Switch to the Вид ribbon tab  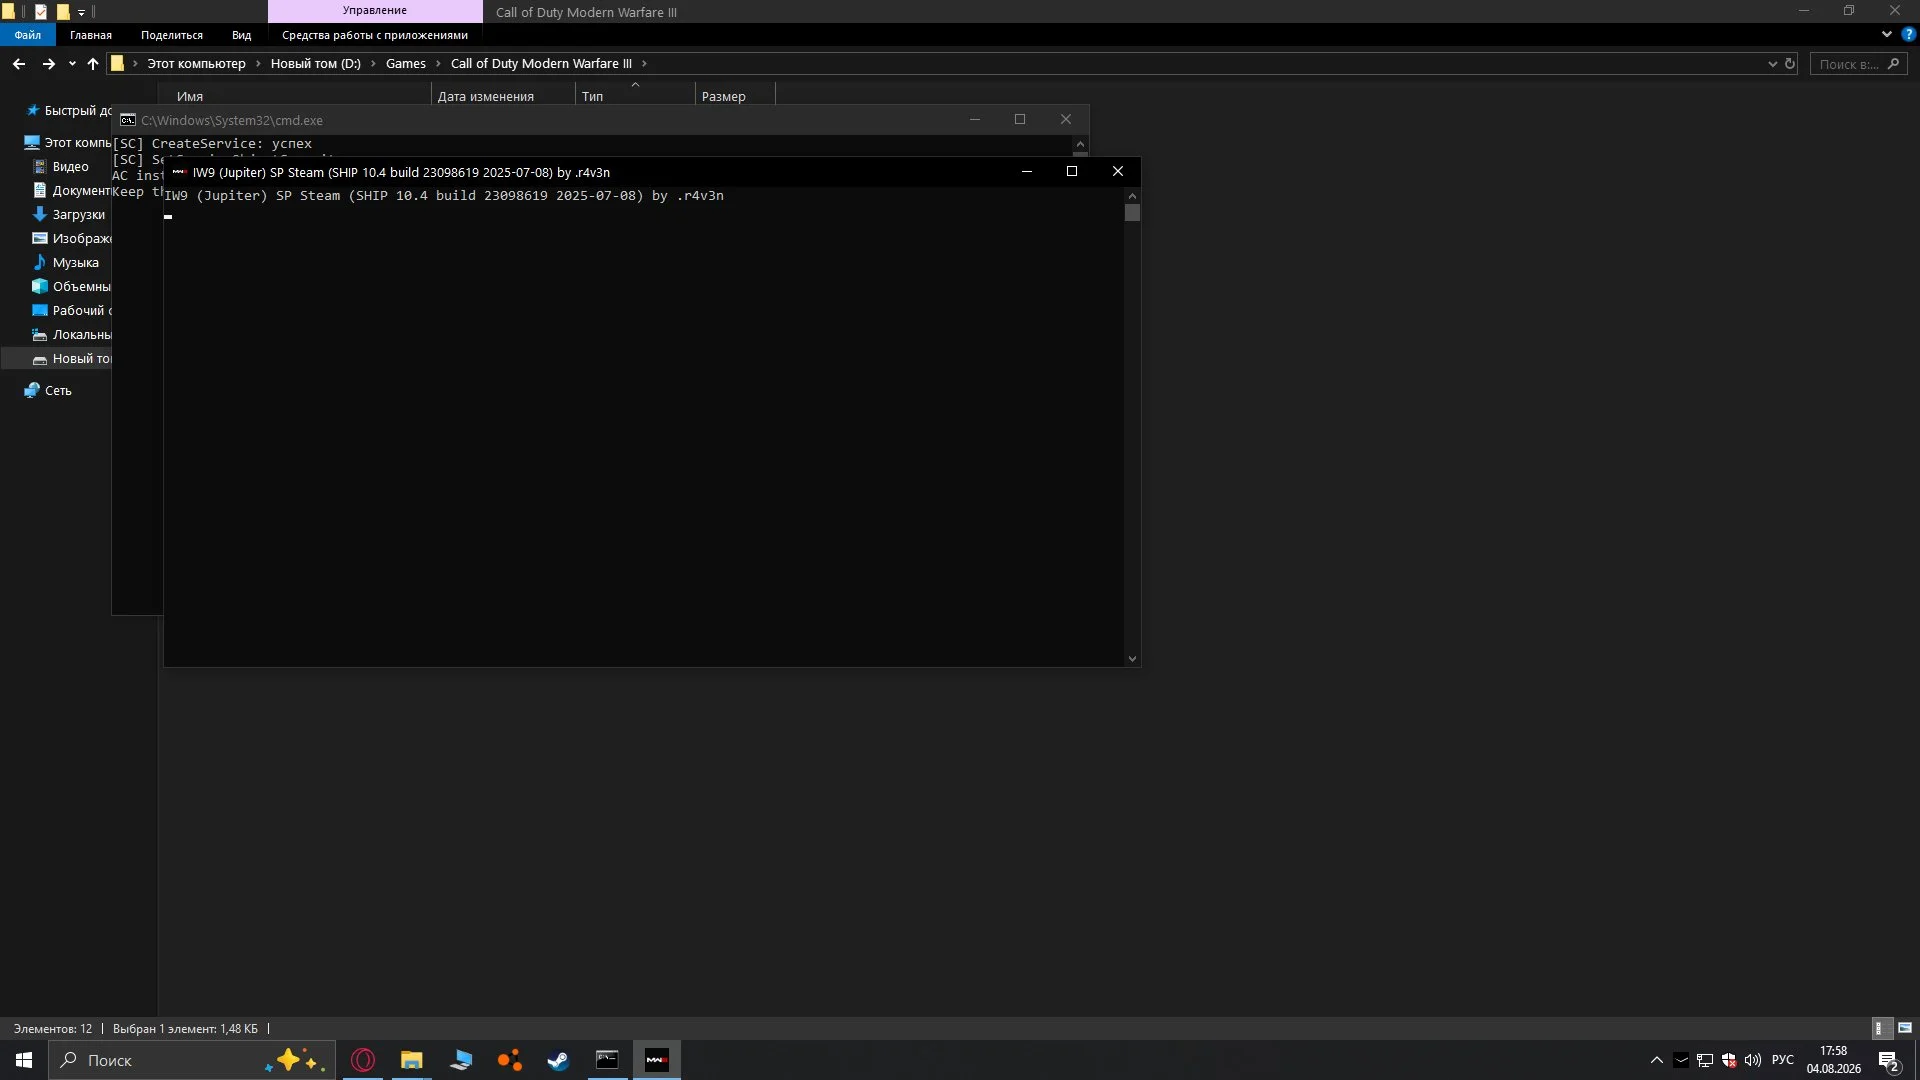242,35
